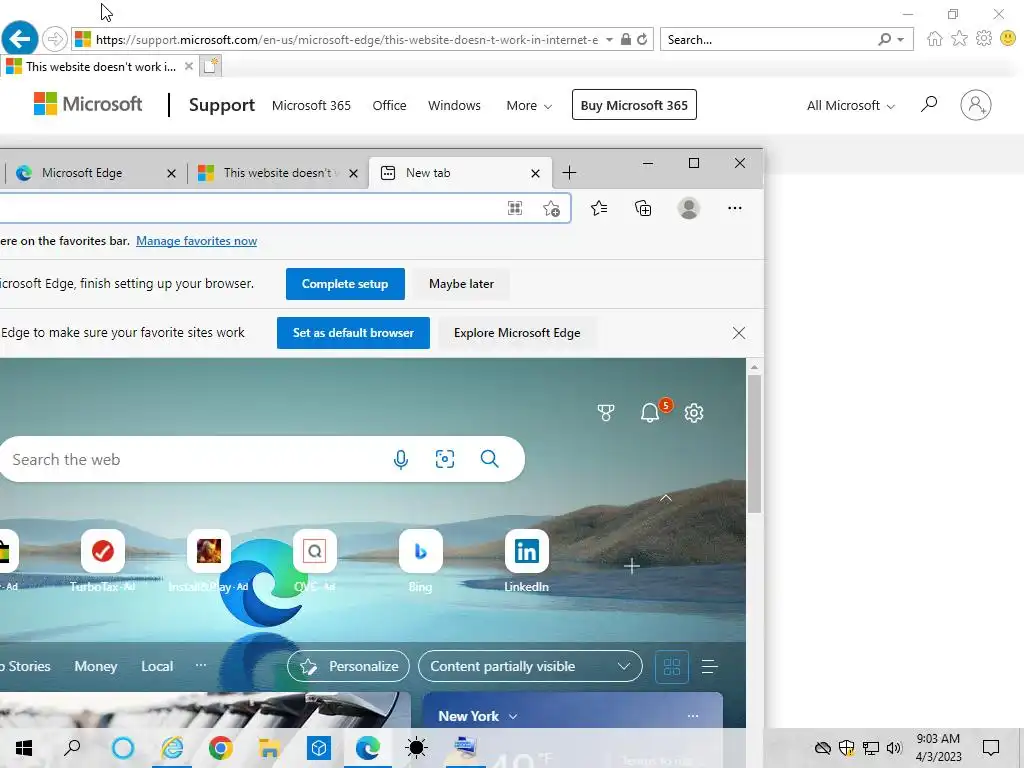Select the Money feed tab

(95, 666)
